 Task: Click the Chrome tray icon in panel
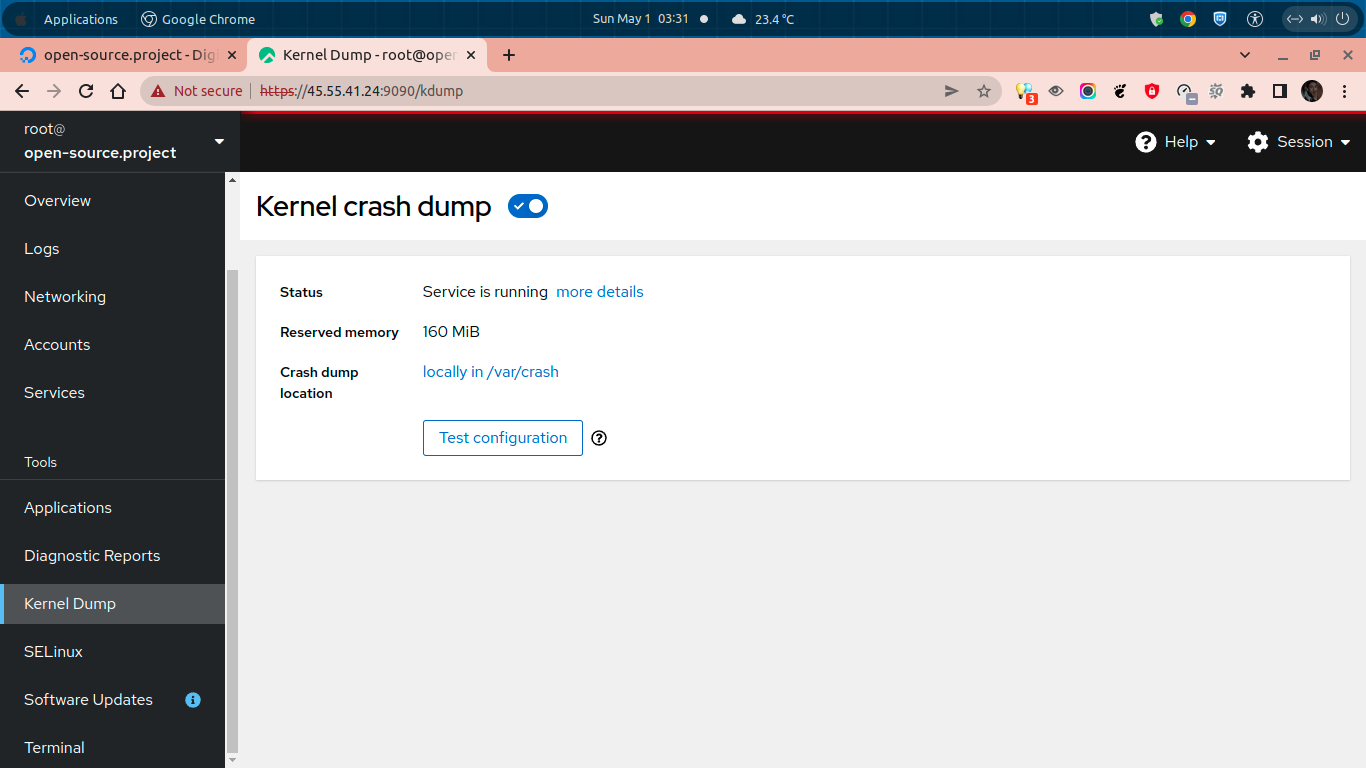point(1188,19)
